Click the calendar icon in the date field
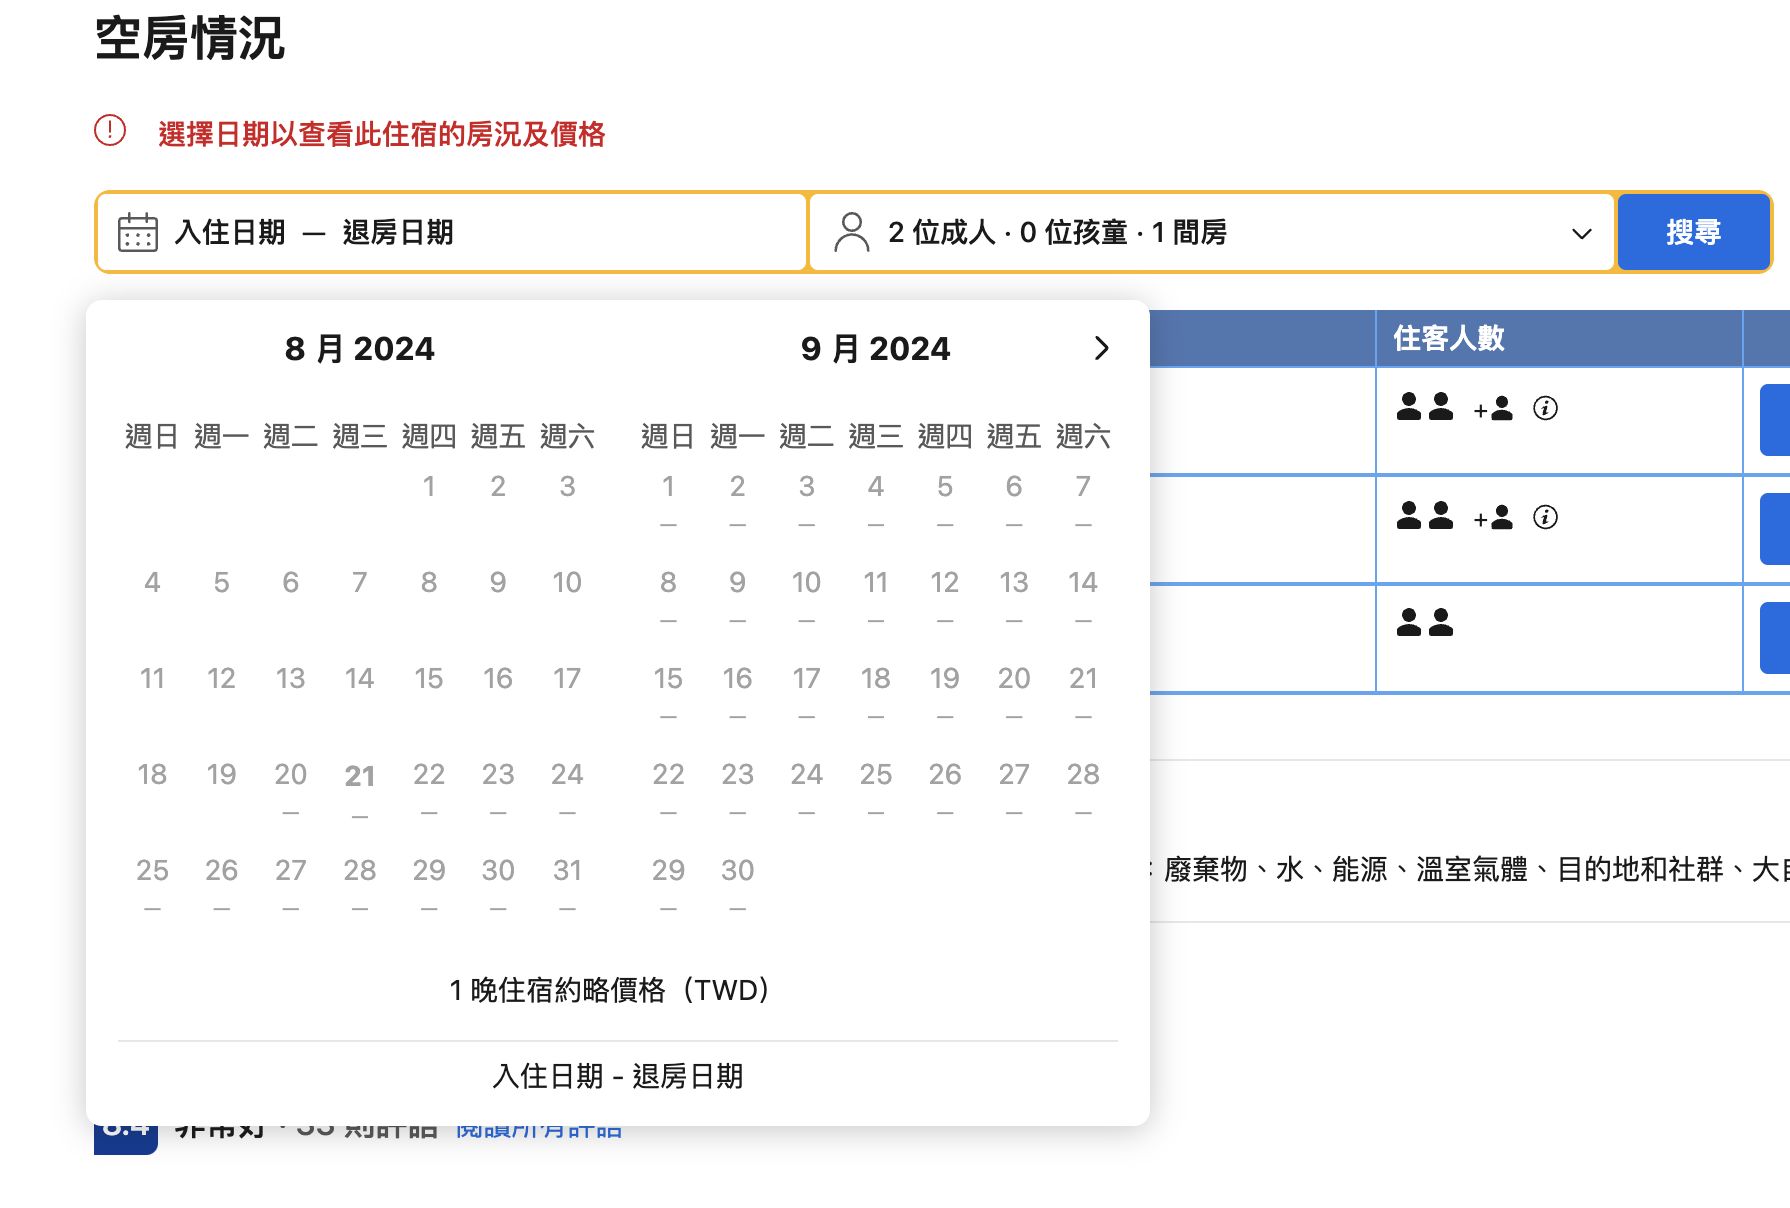The width and height of the screenshot is (1790, 1208). pyautogui.click(x=138, y=232)
